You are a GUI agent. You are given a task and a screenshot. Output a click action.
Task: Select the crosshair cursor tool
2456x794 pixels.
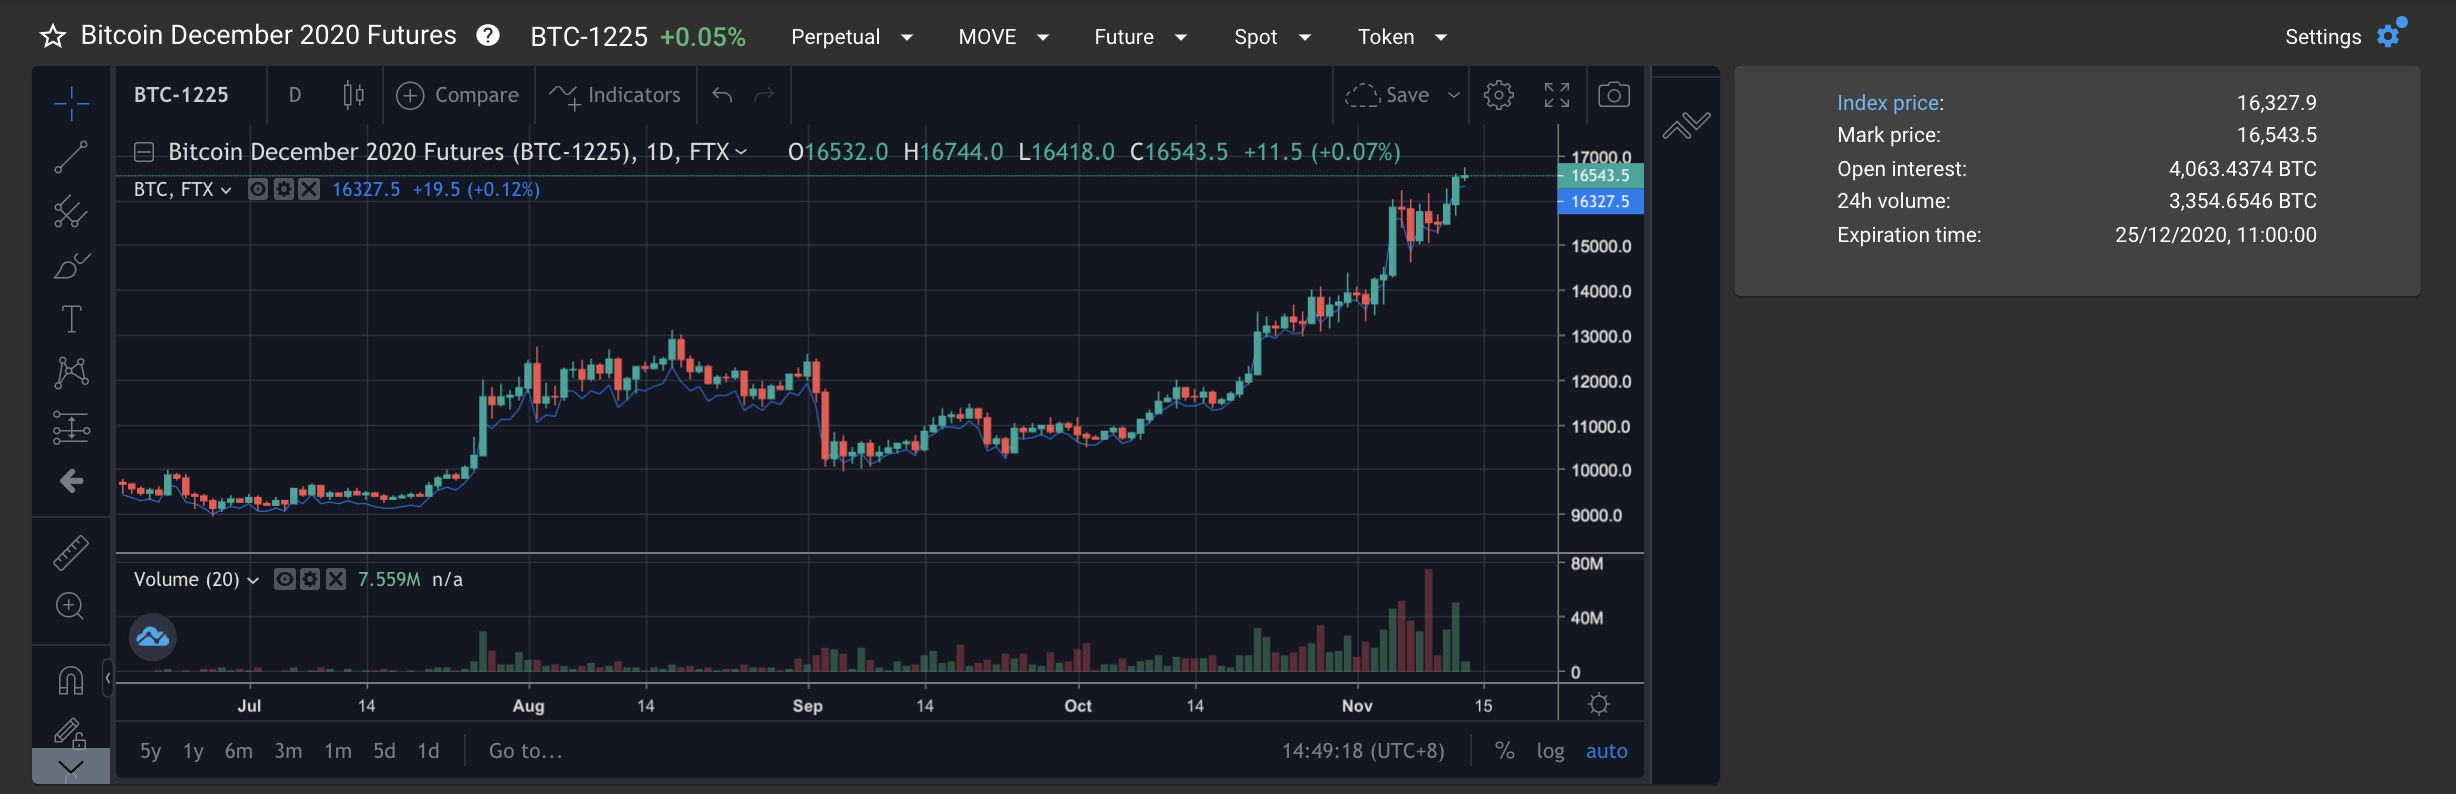click(x=71, y=103)
